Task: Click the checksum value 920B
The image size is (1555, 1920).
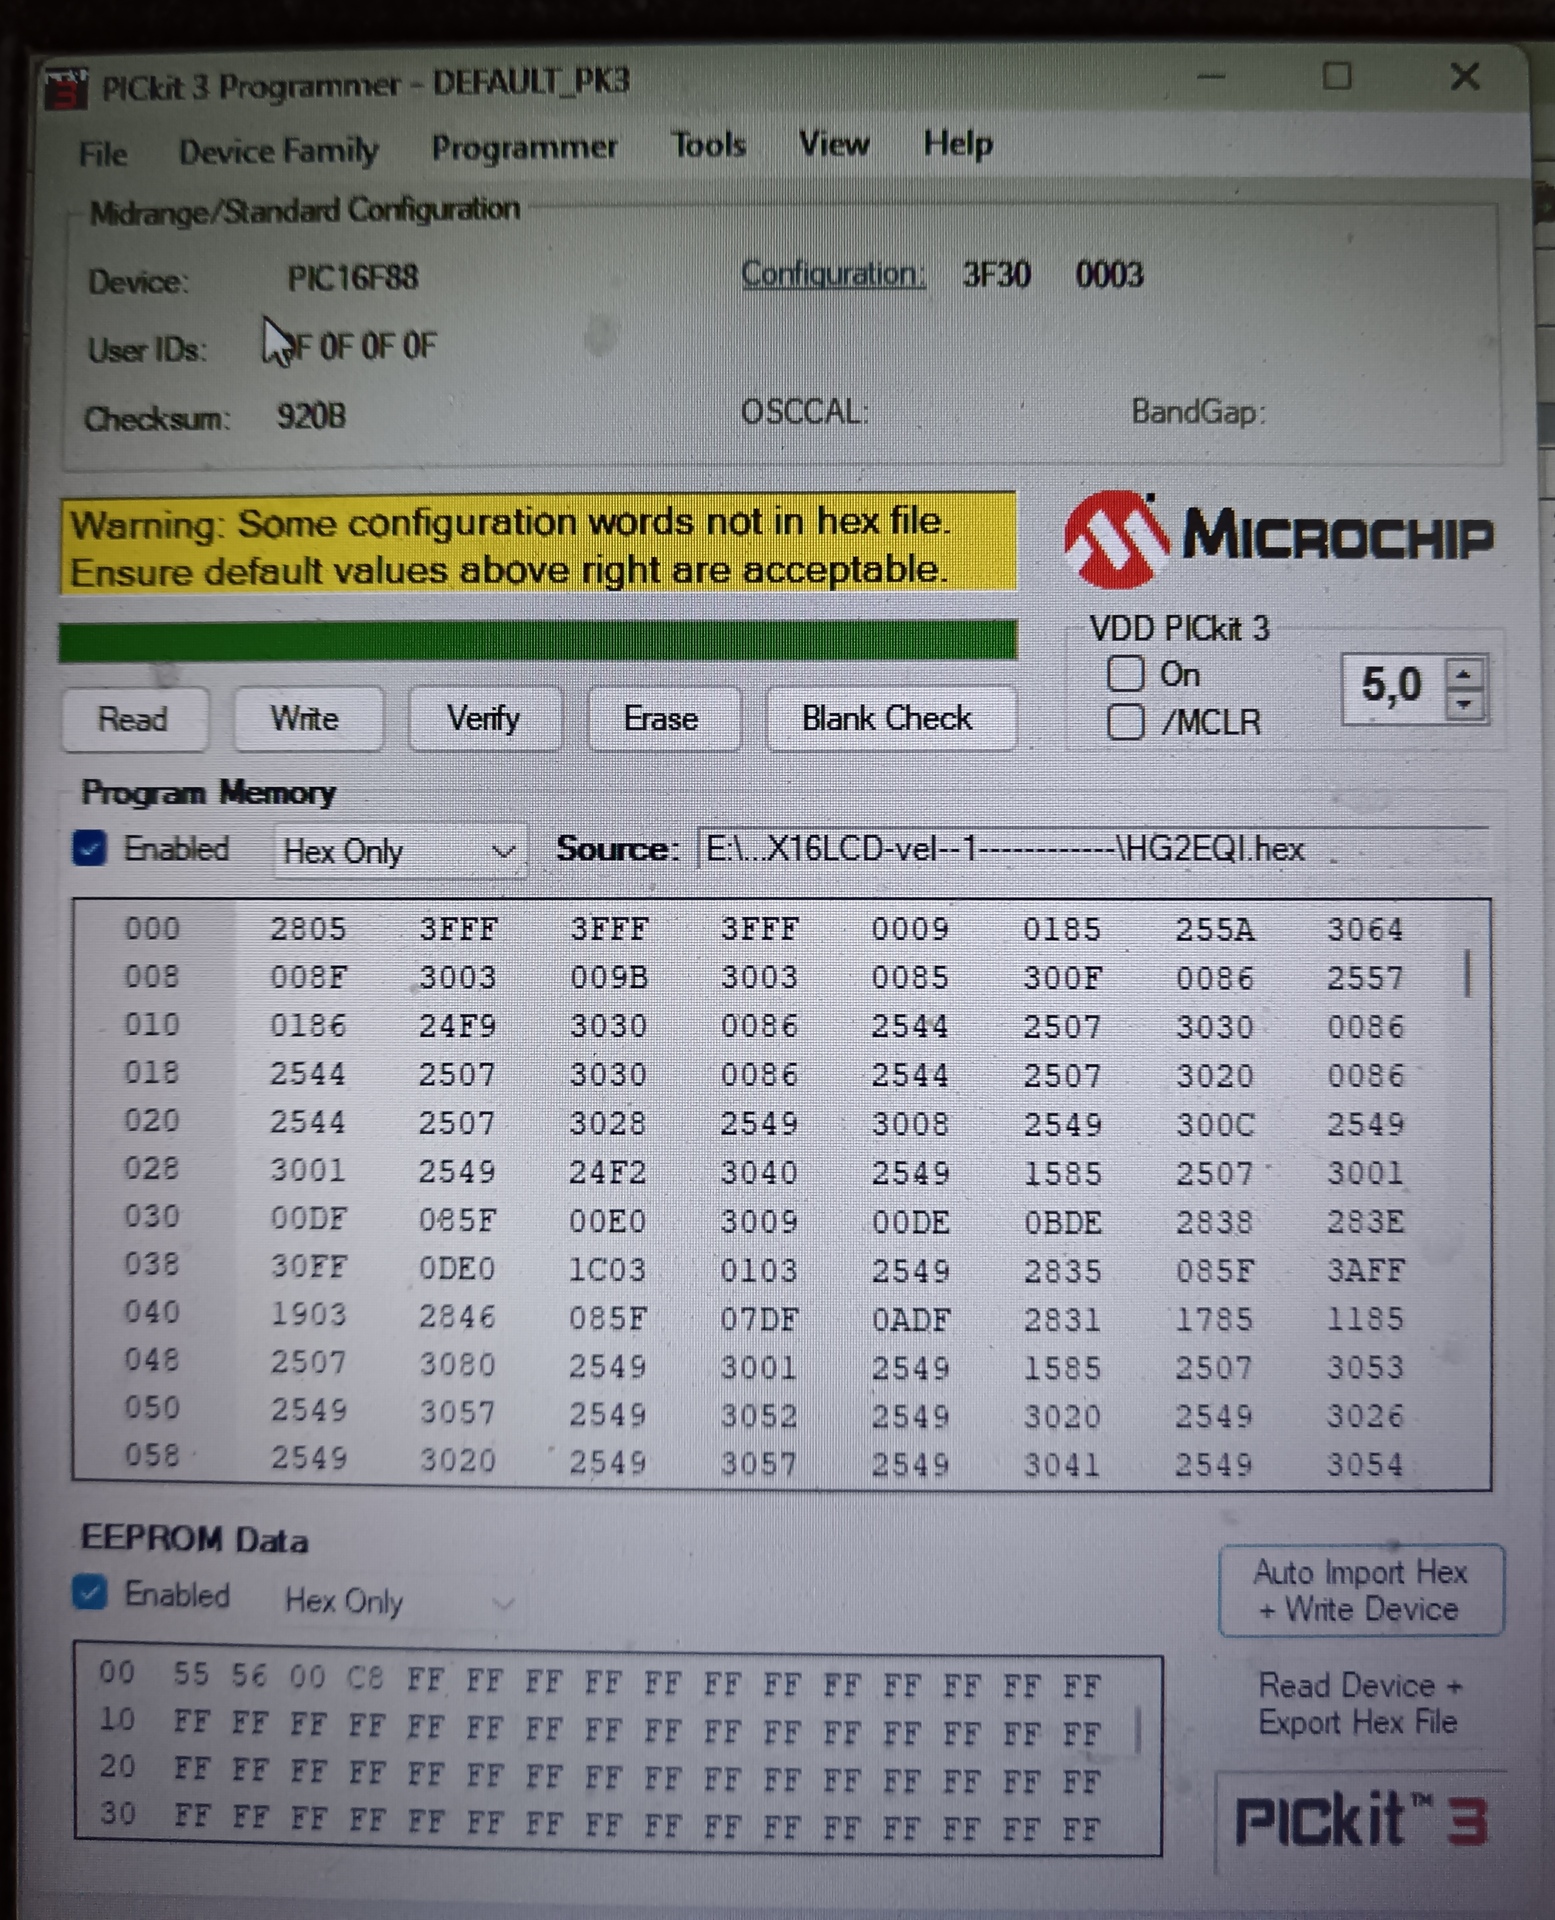Action: click(312, 415)
